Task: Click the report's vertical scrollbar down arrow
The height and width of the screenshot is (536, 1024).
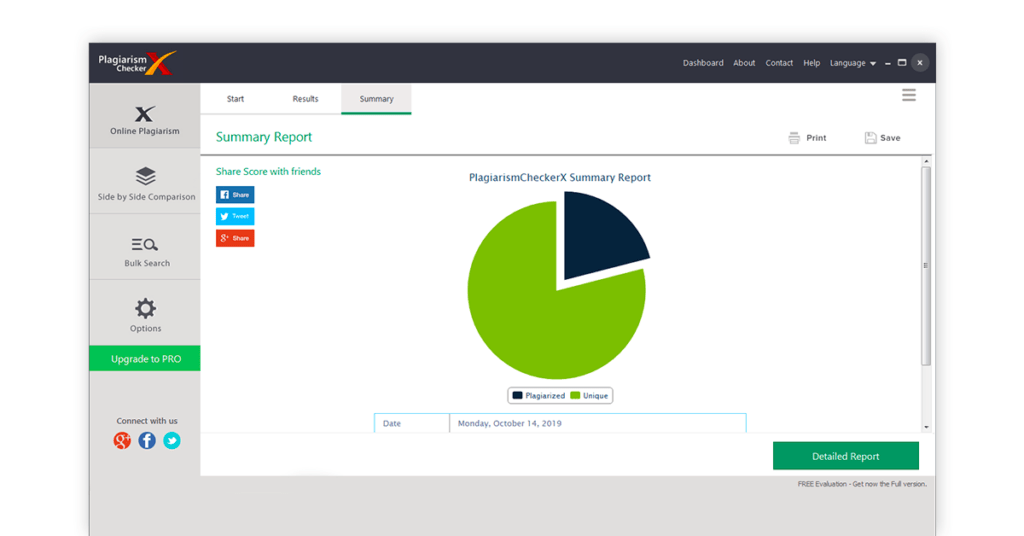Action: tap(926, 427)
